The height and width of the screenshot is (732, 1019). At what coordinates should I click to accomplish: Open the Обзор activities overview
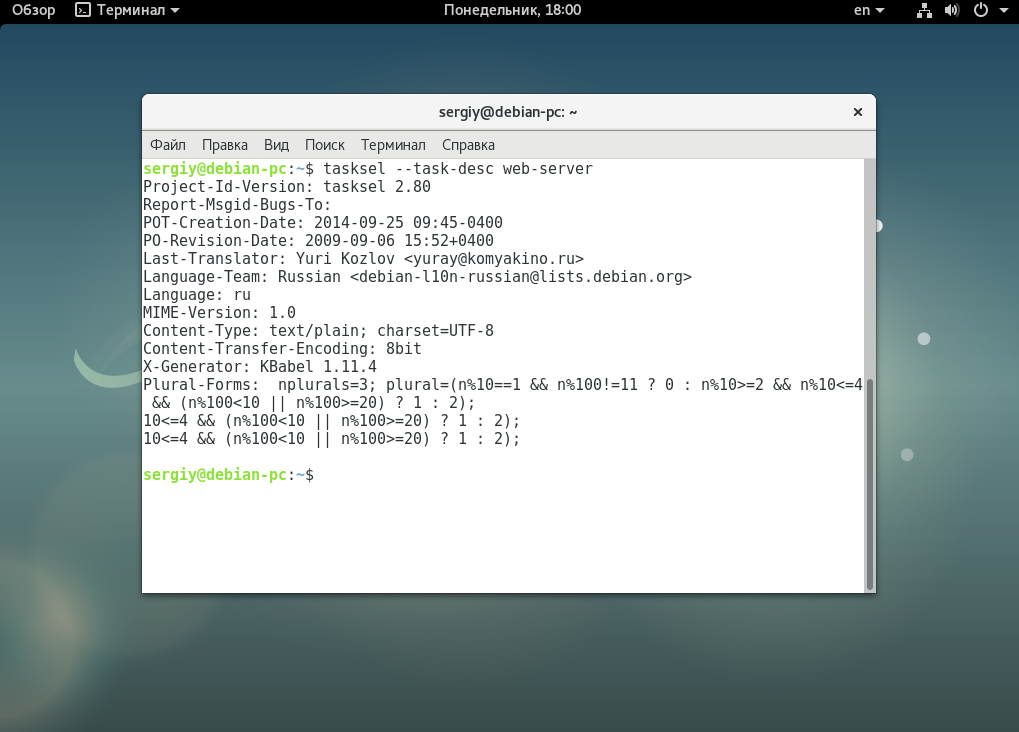pos(33,11)
